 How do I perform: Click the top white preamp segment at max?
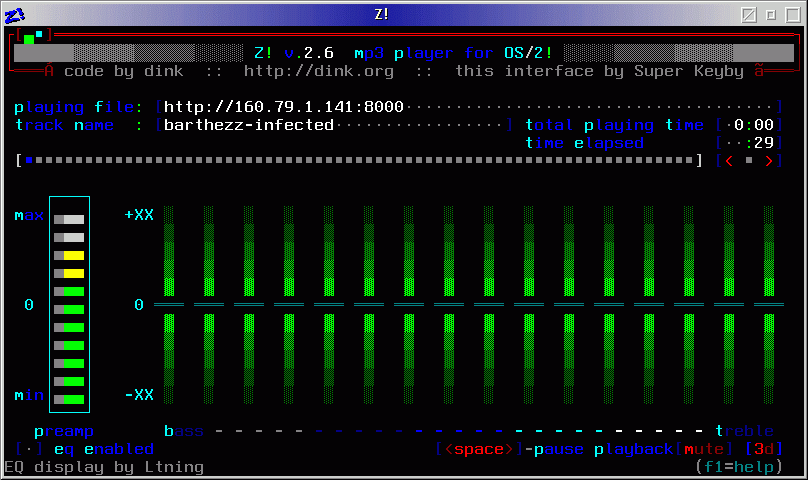(x=69, y=220)
